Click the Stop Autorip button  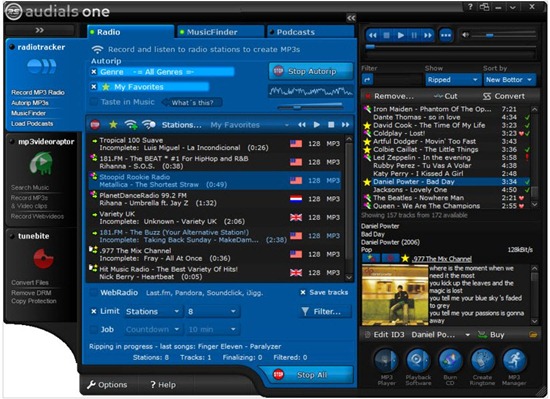pos(311,72)
